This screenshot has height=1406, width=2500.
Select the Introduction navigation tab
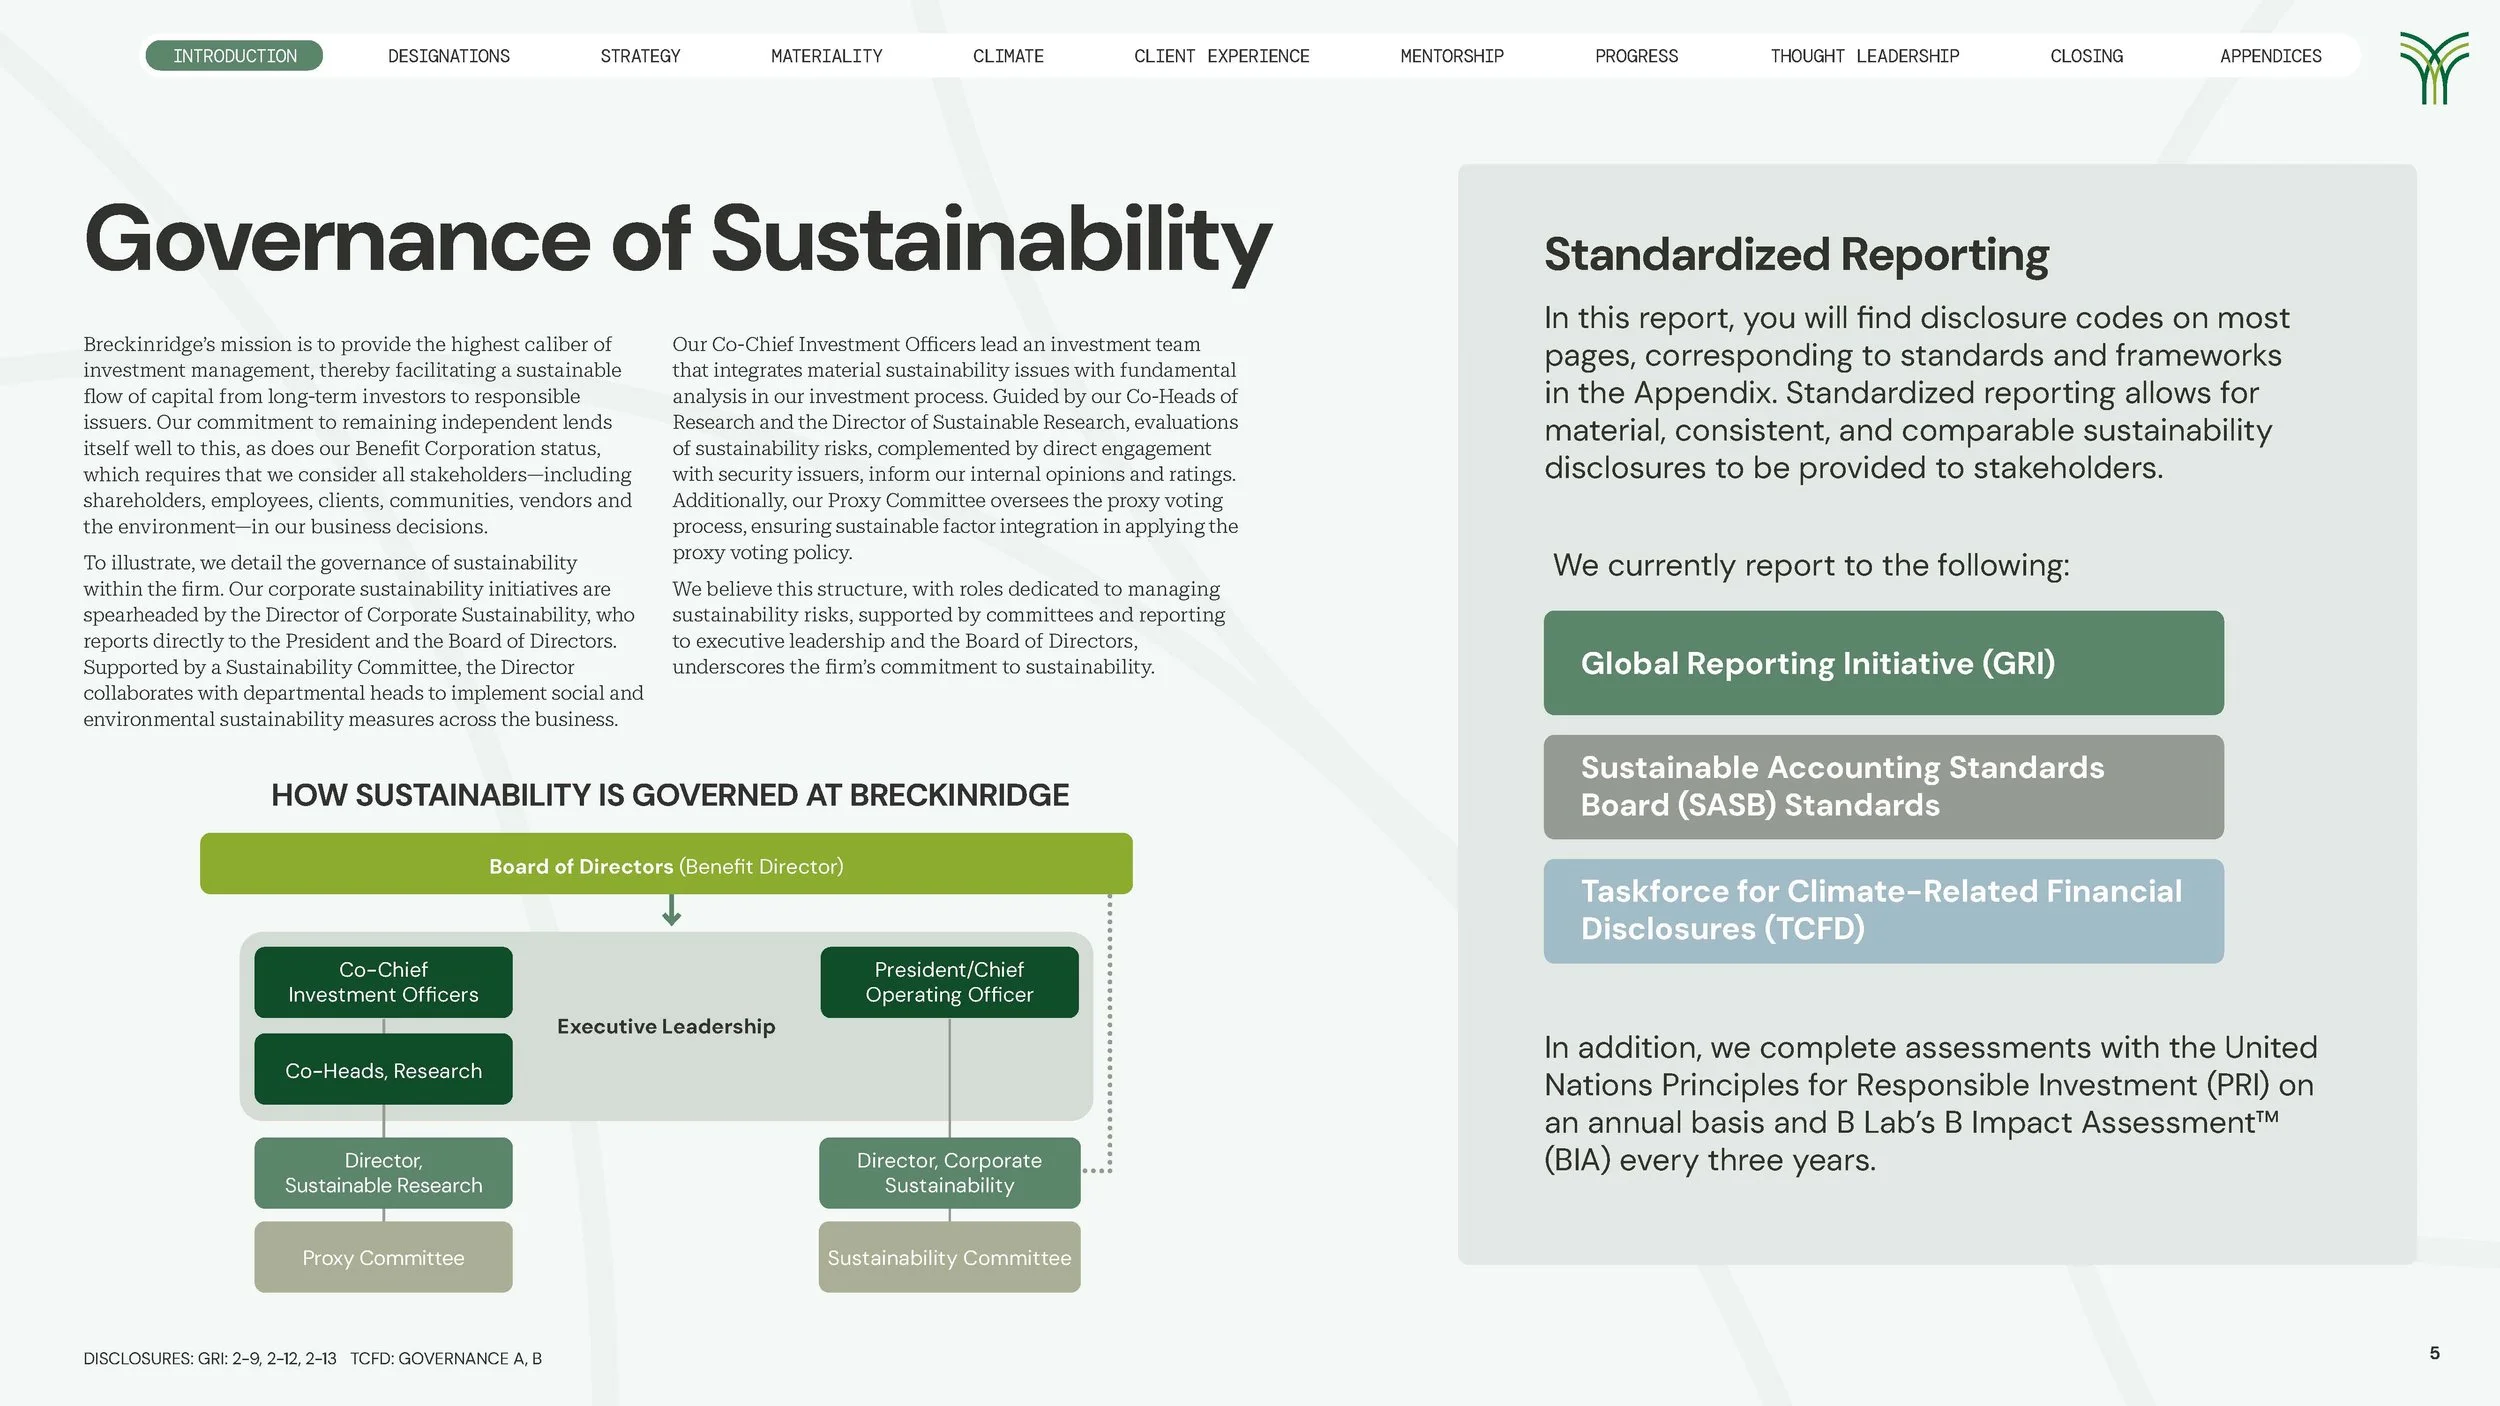click(234, 56)
